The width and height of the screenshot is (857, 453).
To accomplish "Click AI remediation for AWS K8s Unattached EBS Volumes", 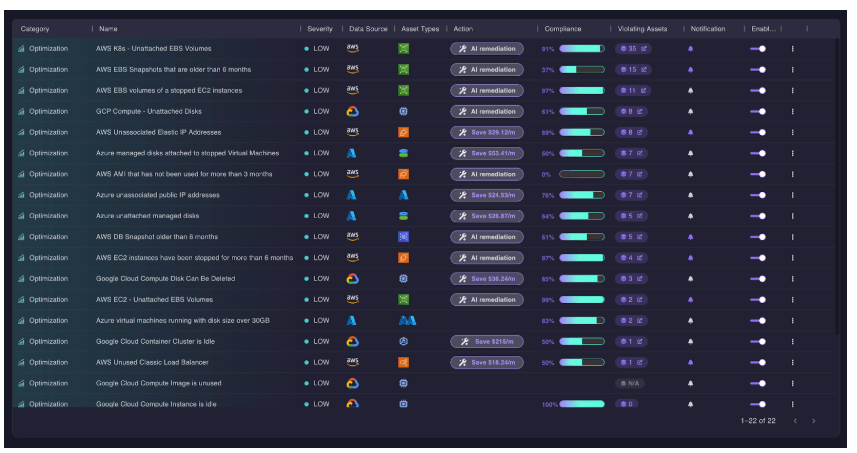I will tap(486, 49).
